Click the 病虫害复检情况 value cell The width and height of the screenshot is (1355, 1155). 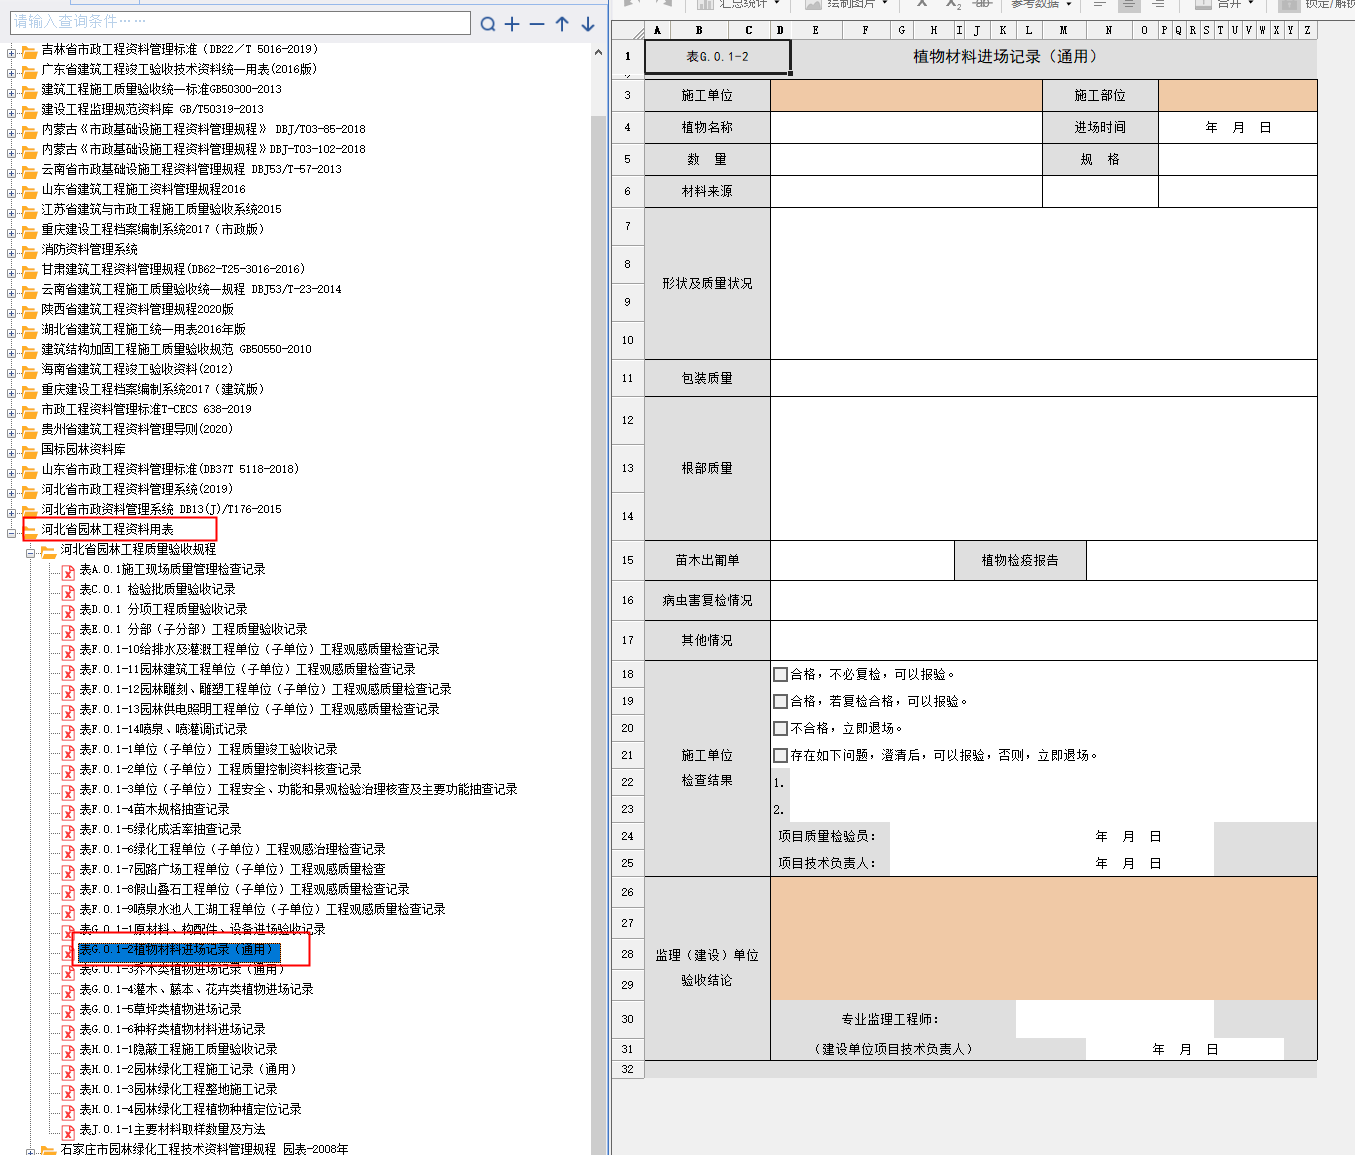click(1043, 600)
